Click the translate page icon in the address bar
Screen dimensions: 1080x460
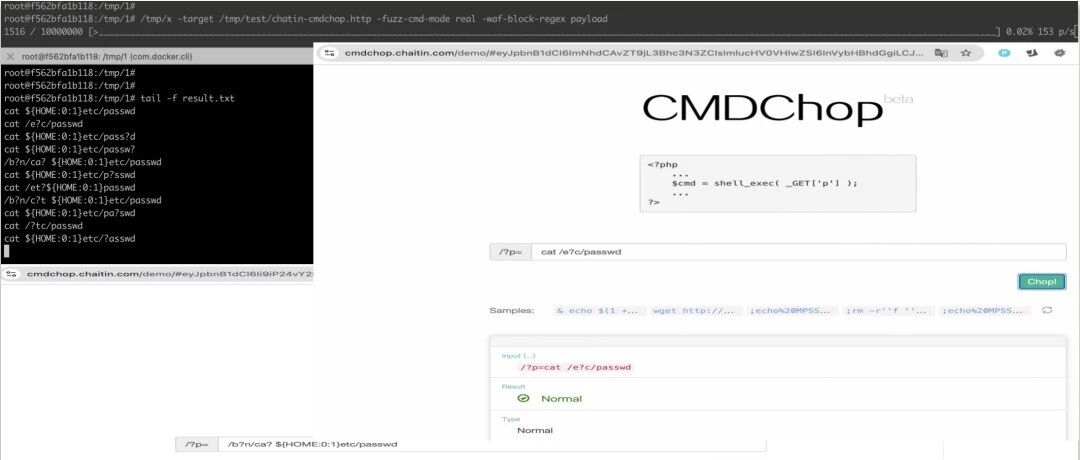coord(941,53)
